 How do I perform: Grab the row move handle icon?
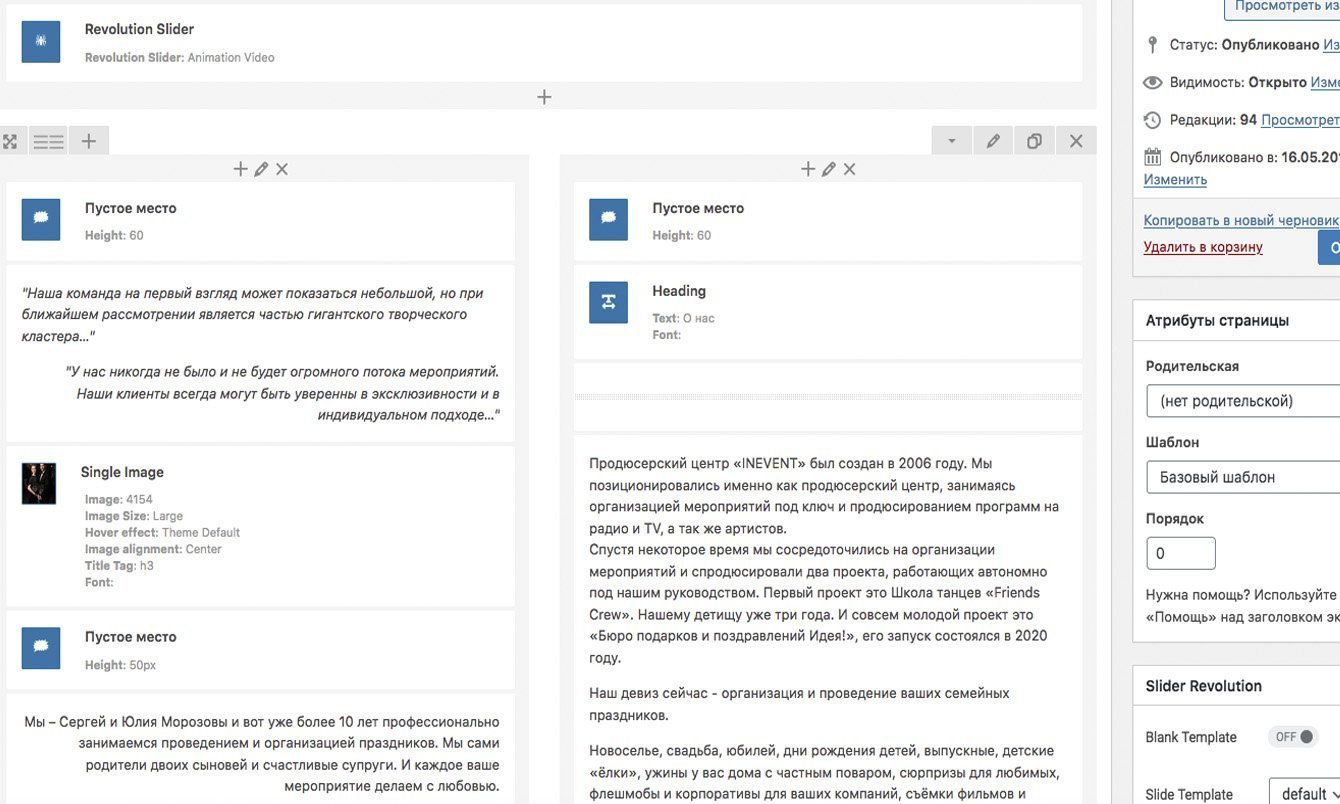(x=10, y=142)
